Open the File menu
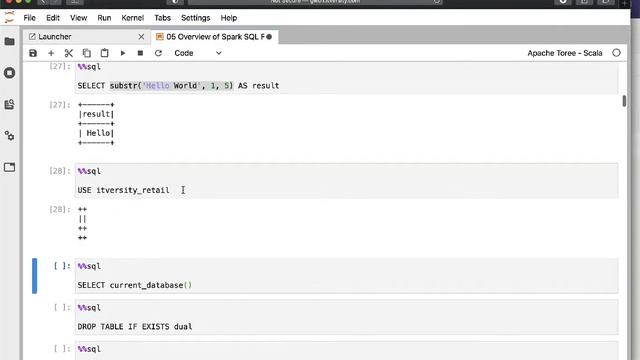The height and width of the screenshot is (360, 640). (29, 18)
